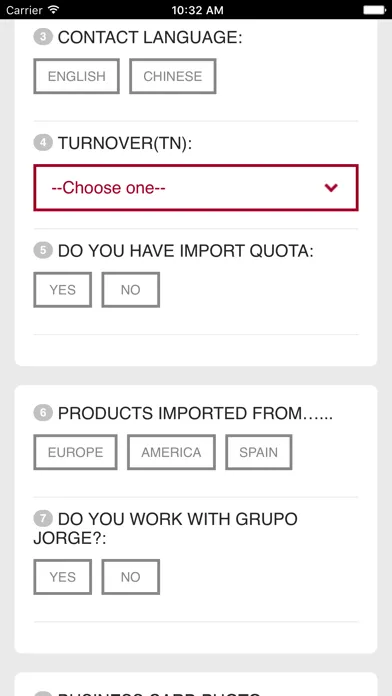The image size is (392, 696).
Task: Click the step 6 products badge
Action: click(43, 413)
